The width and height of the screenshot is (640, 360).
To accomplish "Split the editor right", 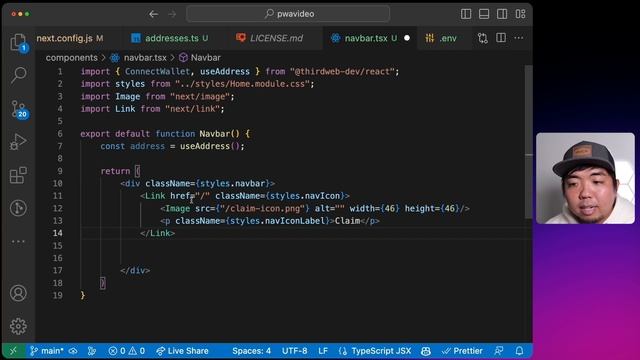I will [501, 38].
